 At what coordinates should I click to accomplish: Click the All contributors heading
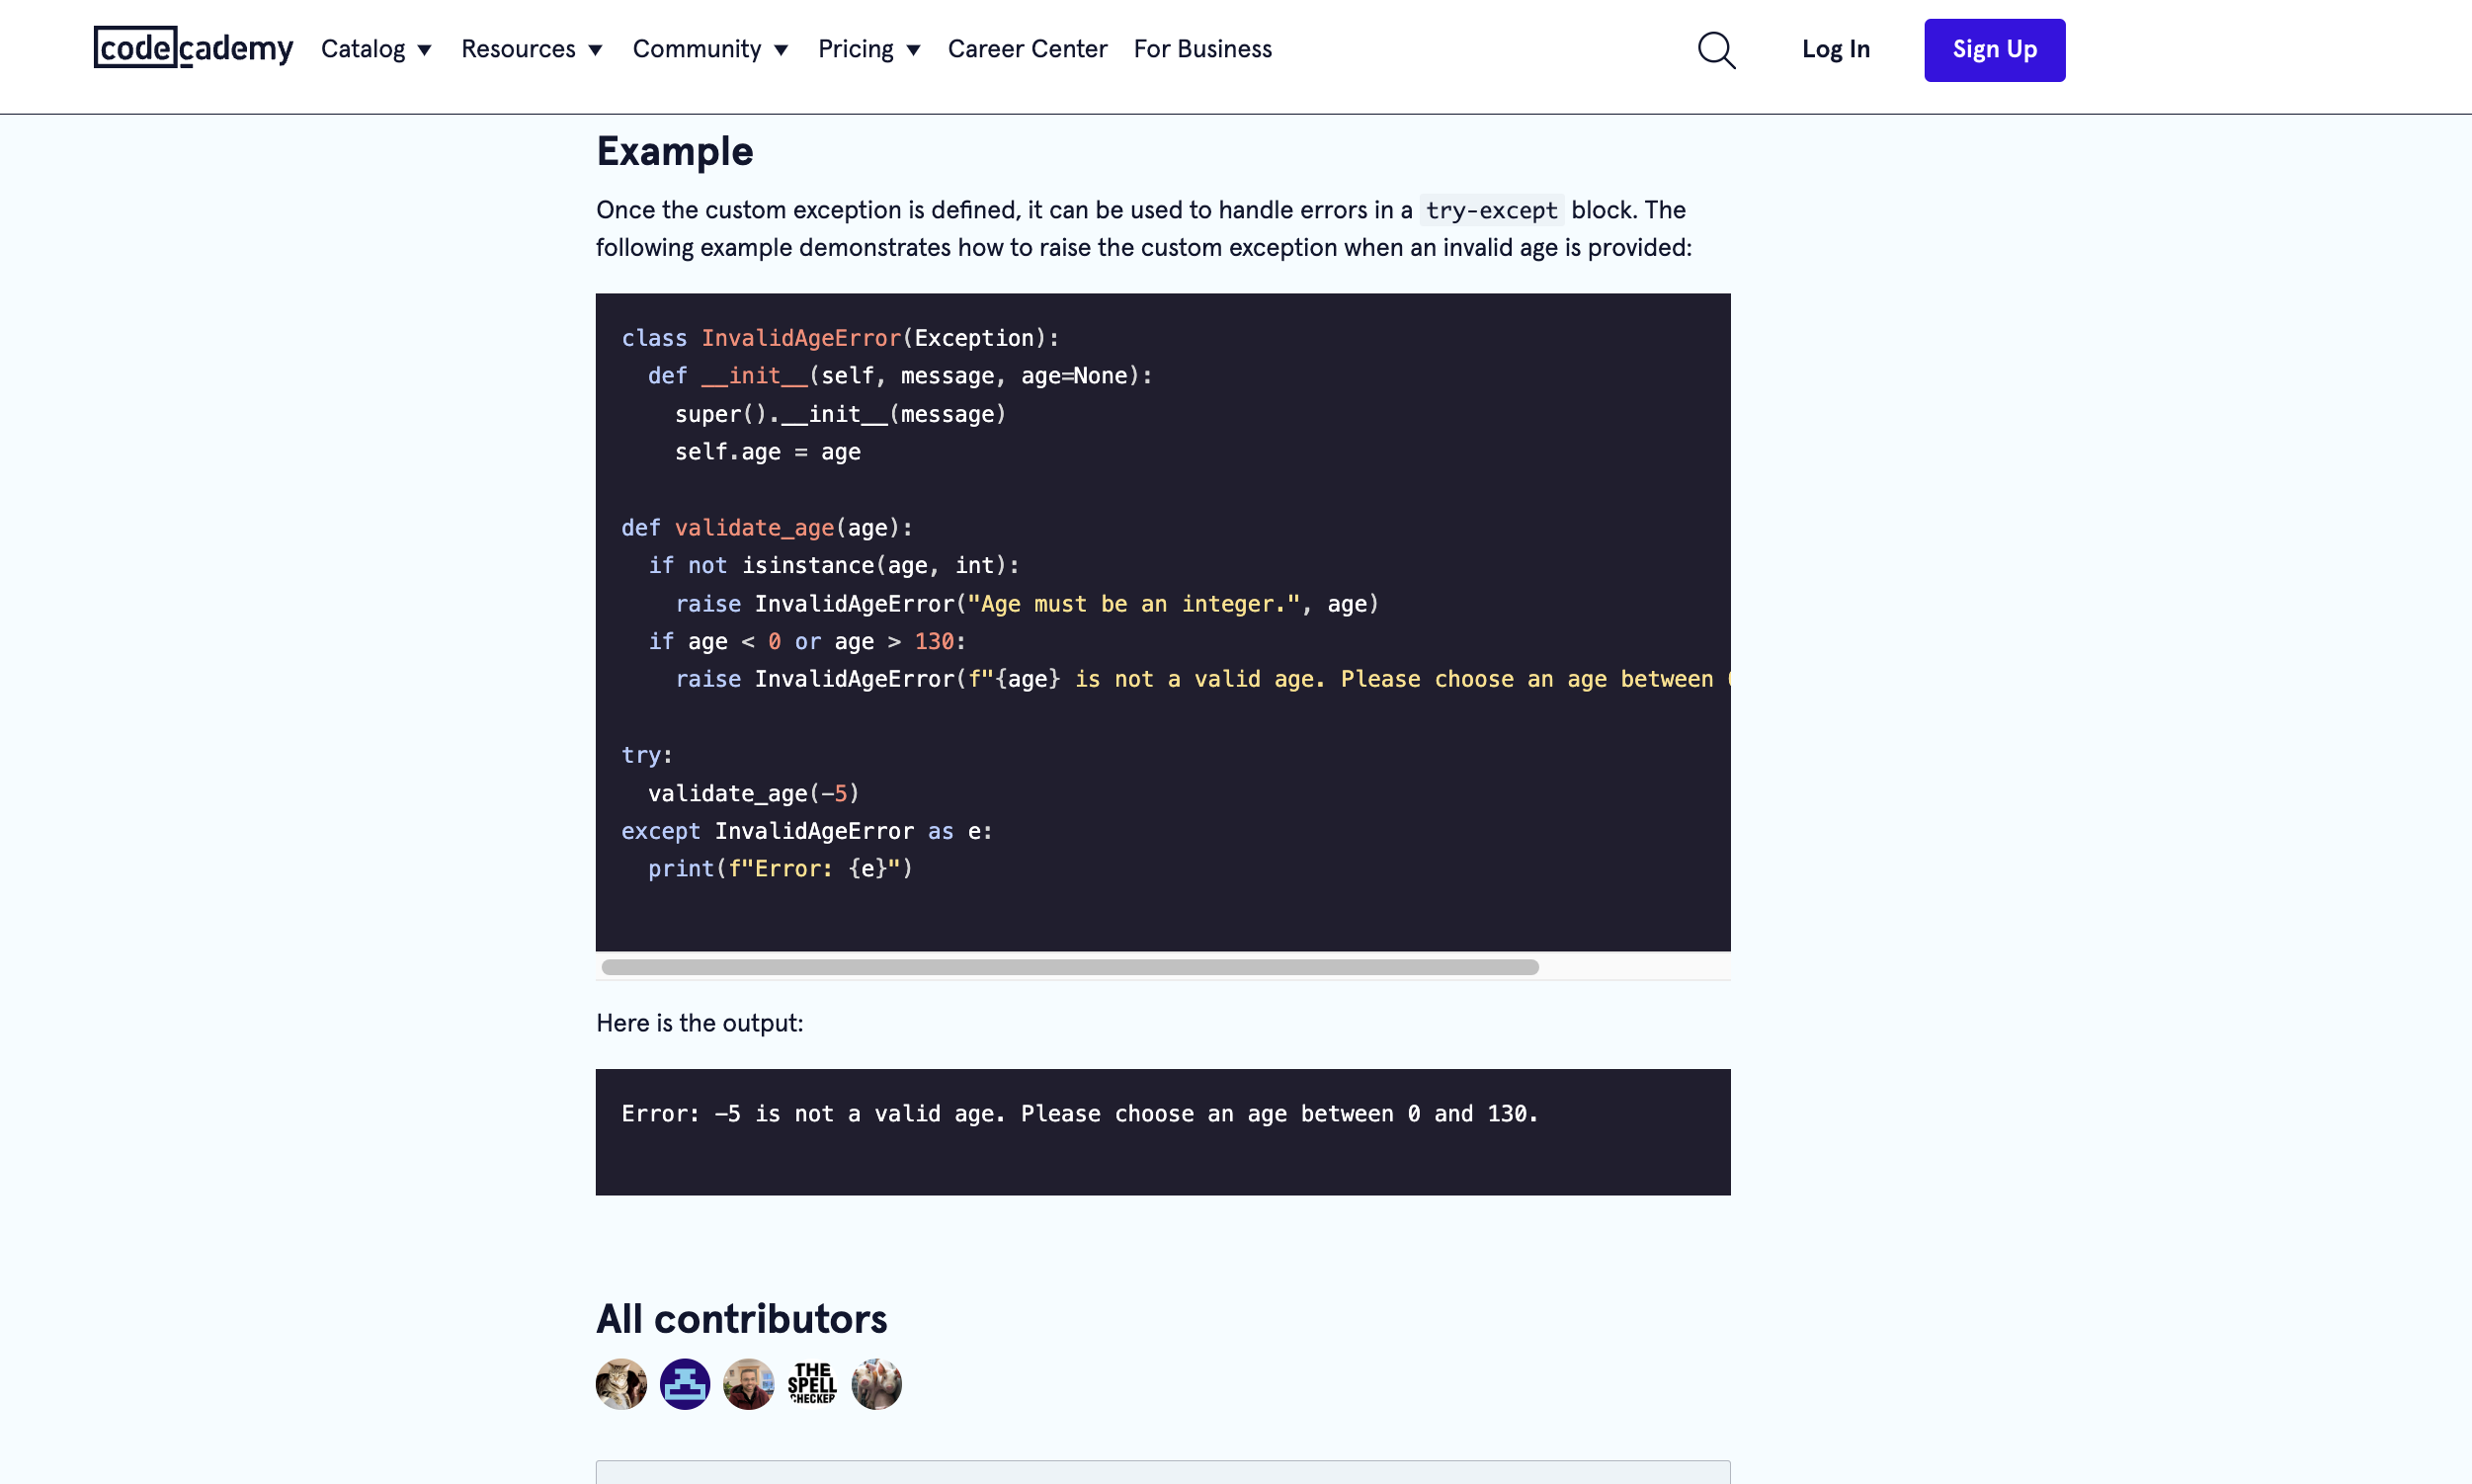[x=741, y=1319]
